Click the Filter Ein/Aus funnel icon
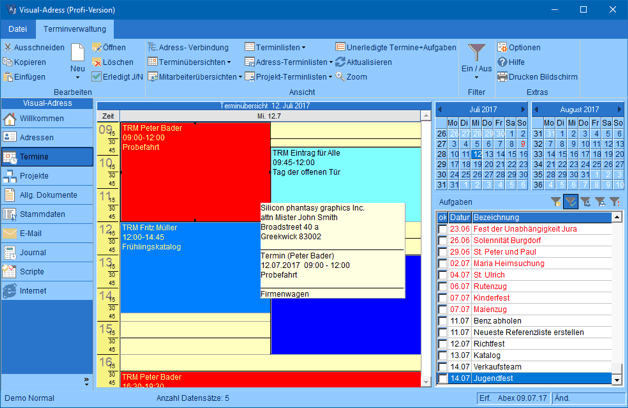Viewport: 628px width, 408px height. coord(476,52)
